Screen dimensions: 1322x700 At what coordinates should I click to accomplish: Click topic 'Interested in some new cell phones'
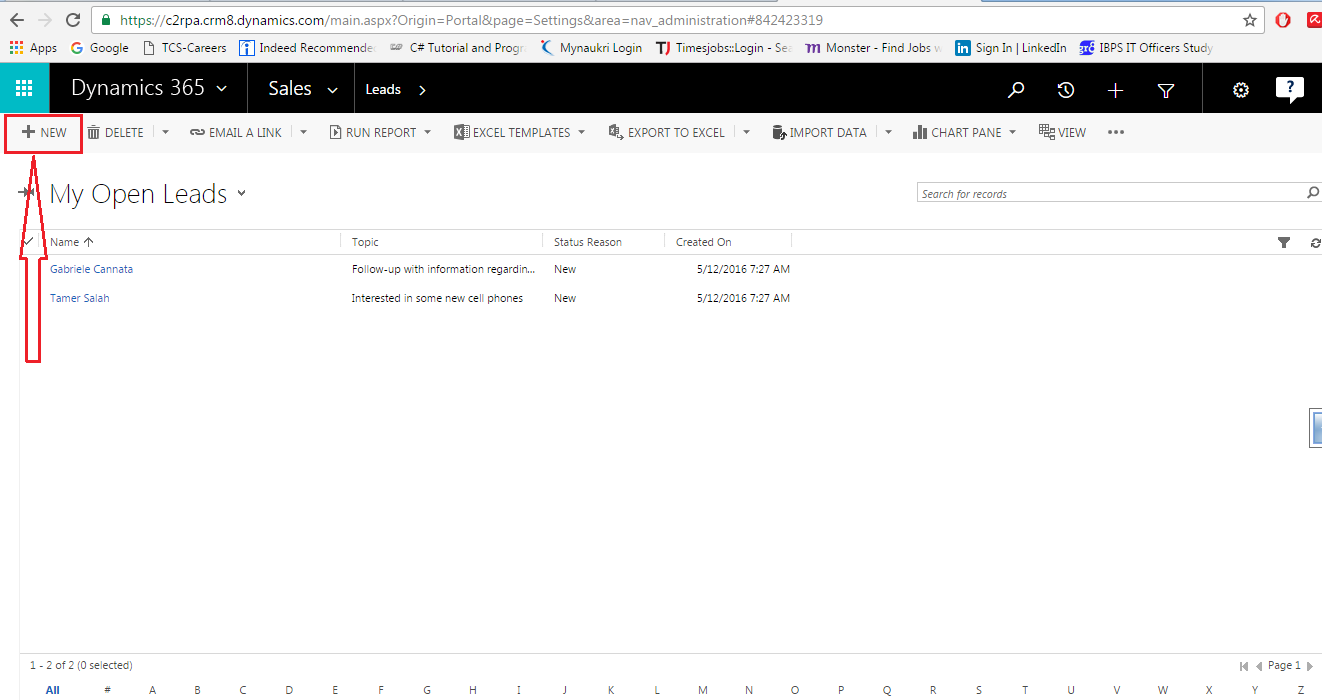pos(437,298)
